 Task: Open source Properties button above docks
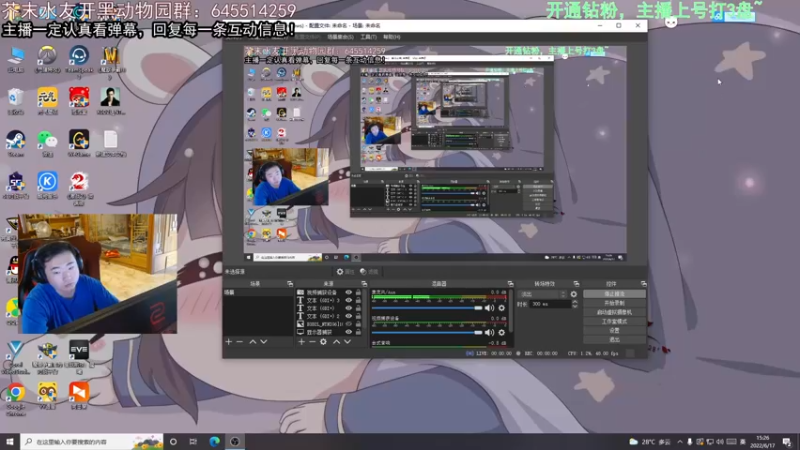click(x=345, y=272)
